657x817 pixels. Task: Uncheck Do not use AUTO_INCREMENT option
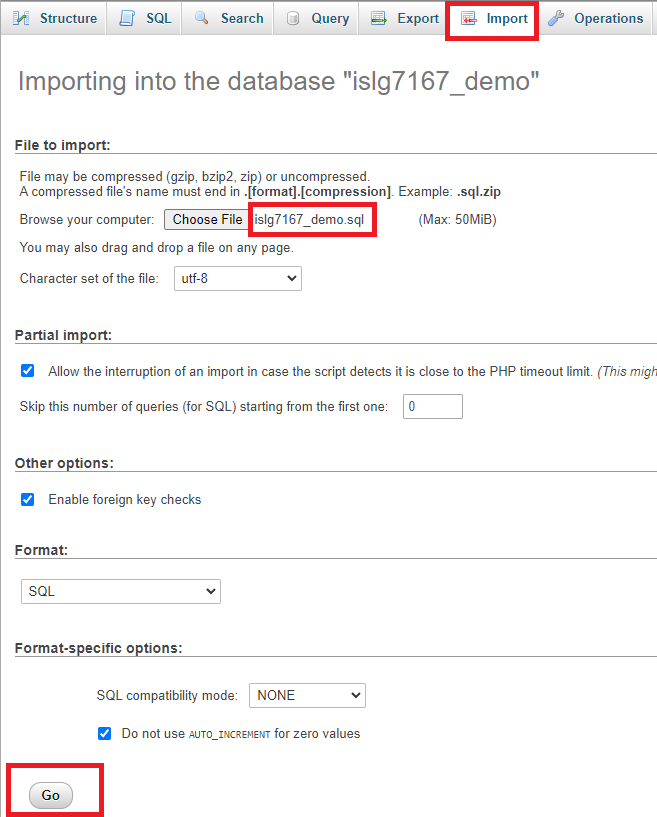pyautogui.click(x=104, y=733)
